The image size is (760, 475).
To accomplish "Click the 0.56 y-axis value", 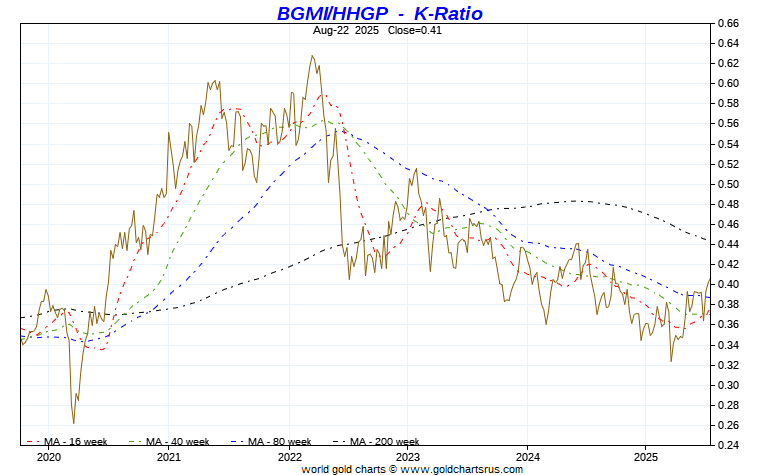I will [728, 124].
